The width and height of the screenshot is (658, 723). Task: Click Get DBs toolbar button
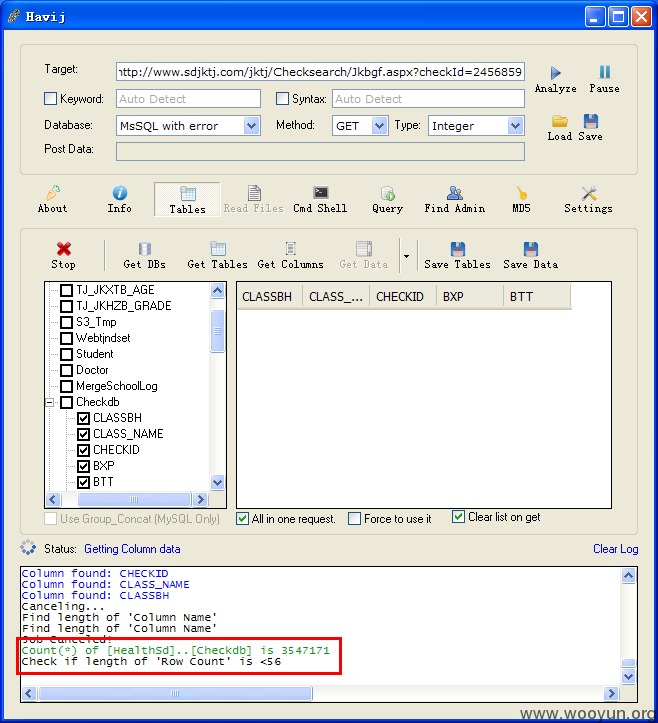click(144, 255)
